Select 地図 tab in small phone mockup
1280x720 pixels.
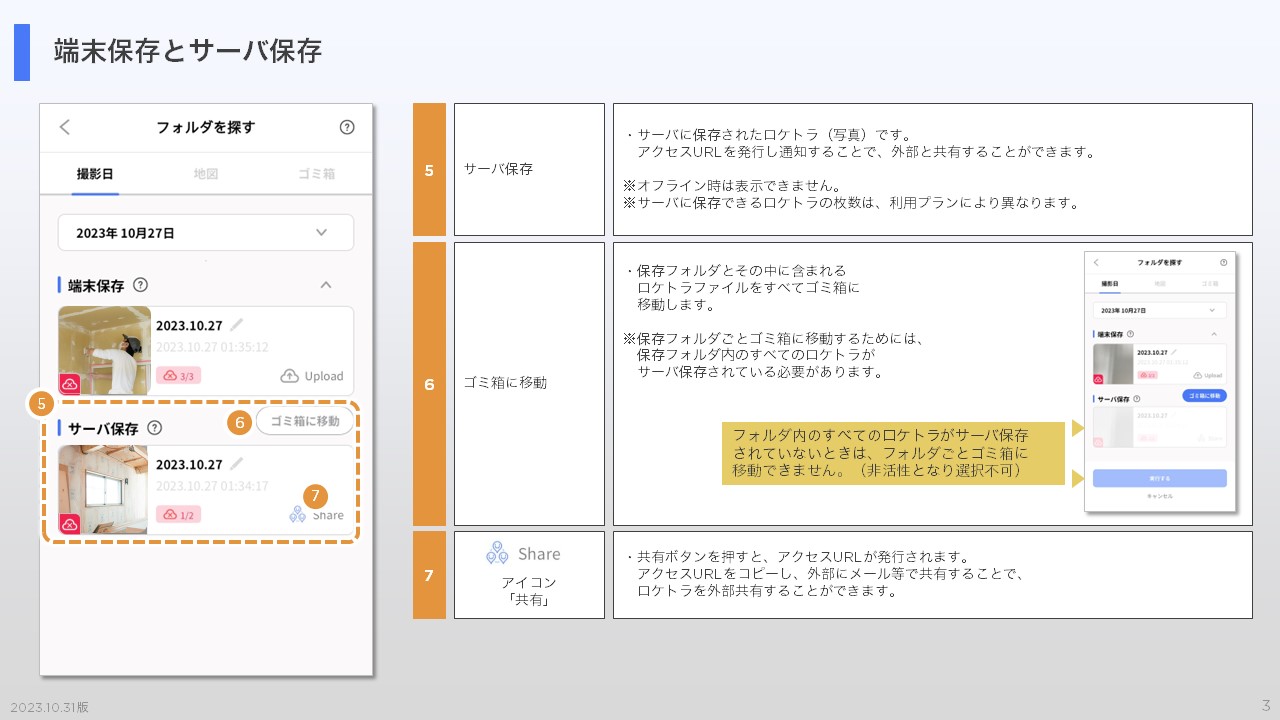tap(1160, 284)
